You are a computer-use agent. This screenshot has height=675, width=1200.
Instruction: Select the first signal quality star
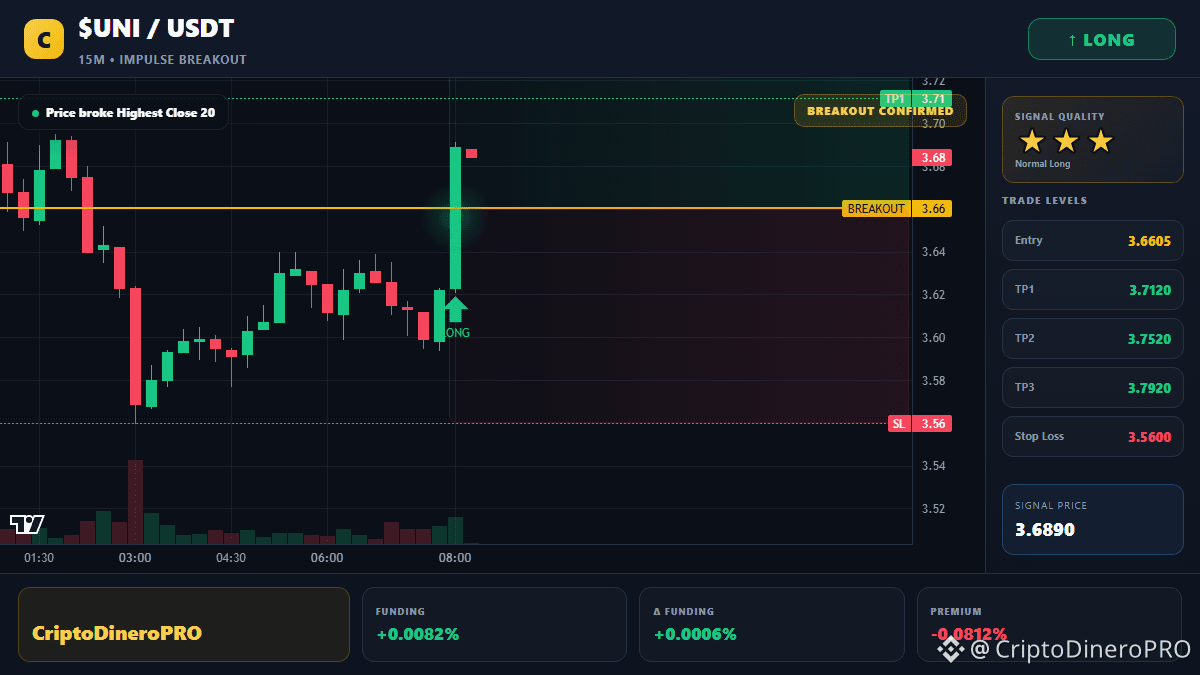pos(1031,141)
